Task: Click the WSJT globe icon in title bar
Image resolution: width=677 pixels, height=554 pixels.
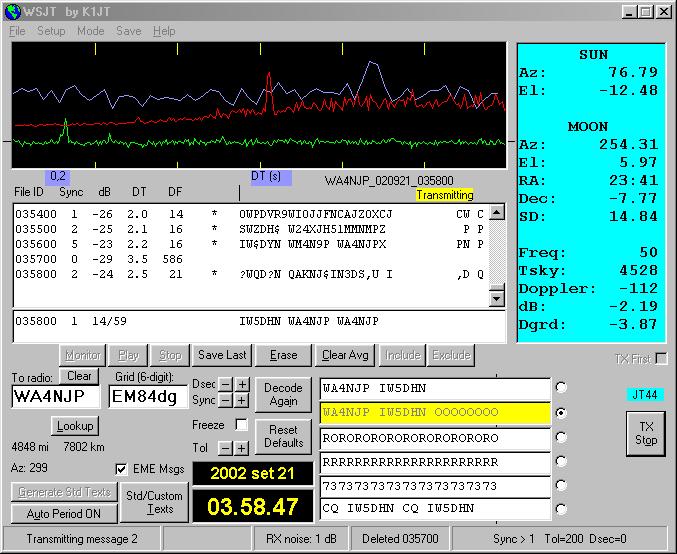Action: 12,11
